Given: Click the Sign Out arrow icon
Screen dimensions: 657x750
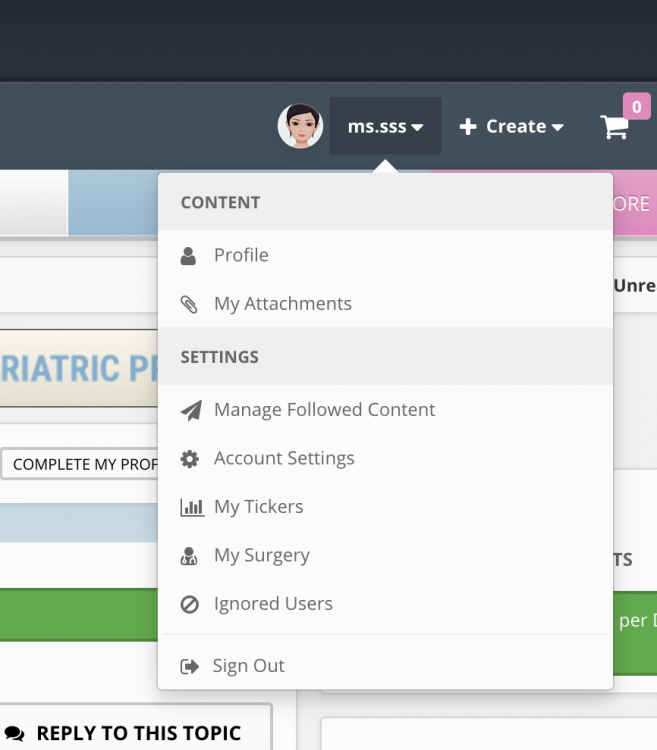Looking at the screenshot, I should (x=189, y=666).
